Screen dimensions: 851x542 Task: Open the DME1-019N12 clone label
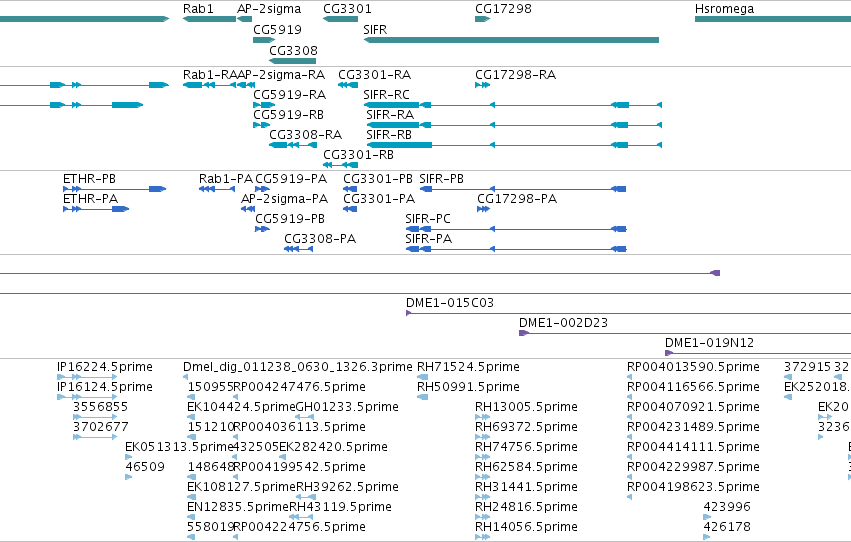[x=709, y=343]
